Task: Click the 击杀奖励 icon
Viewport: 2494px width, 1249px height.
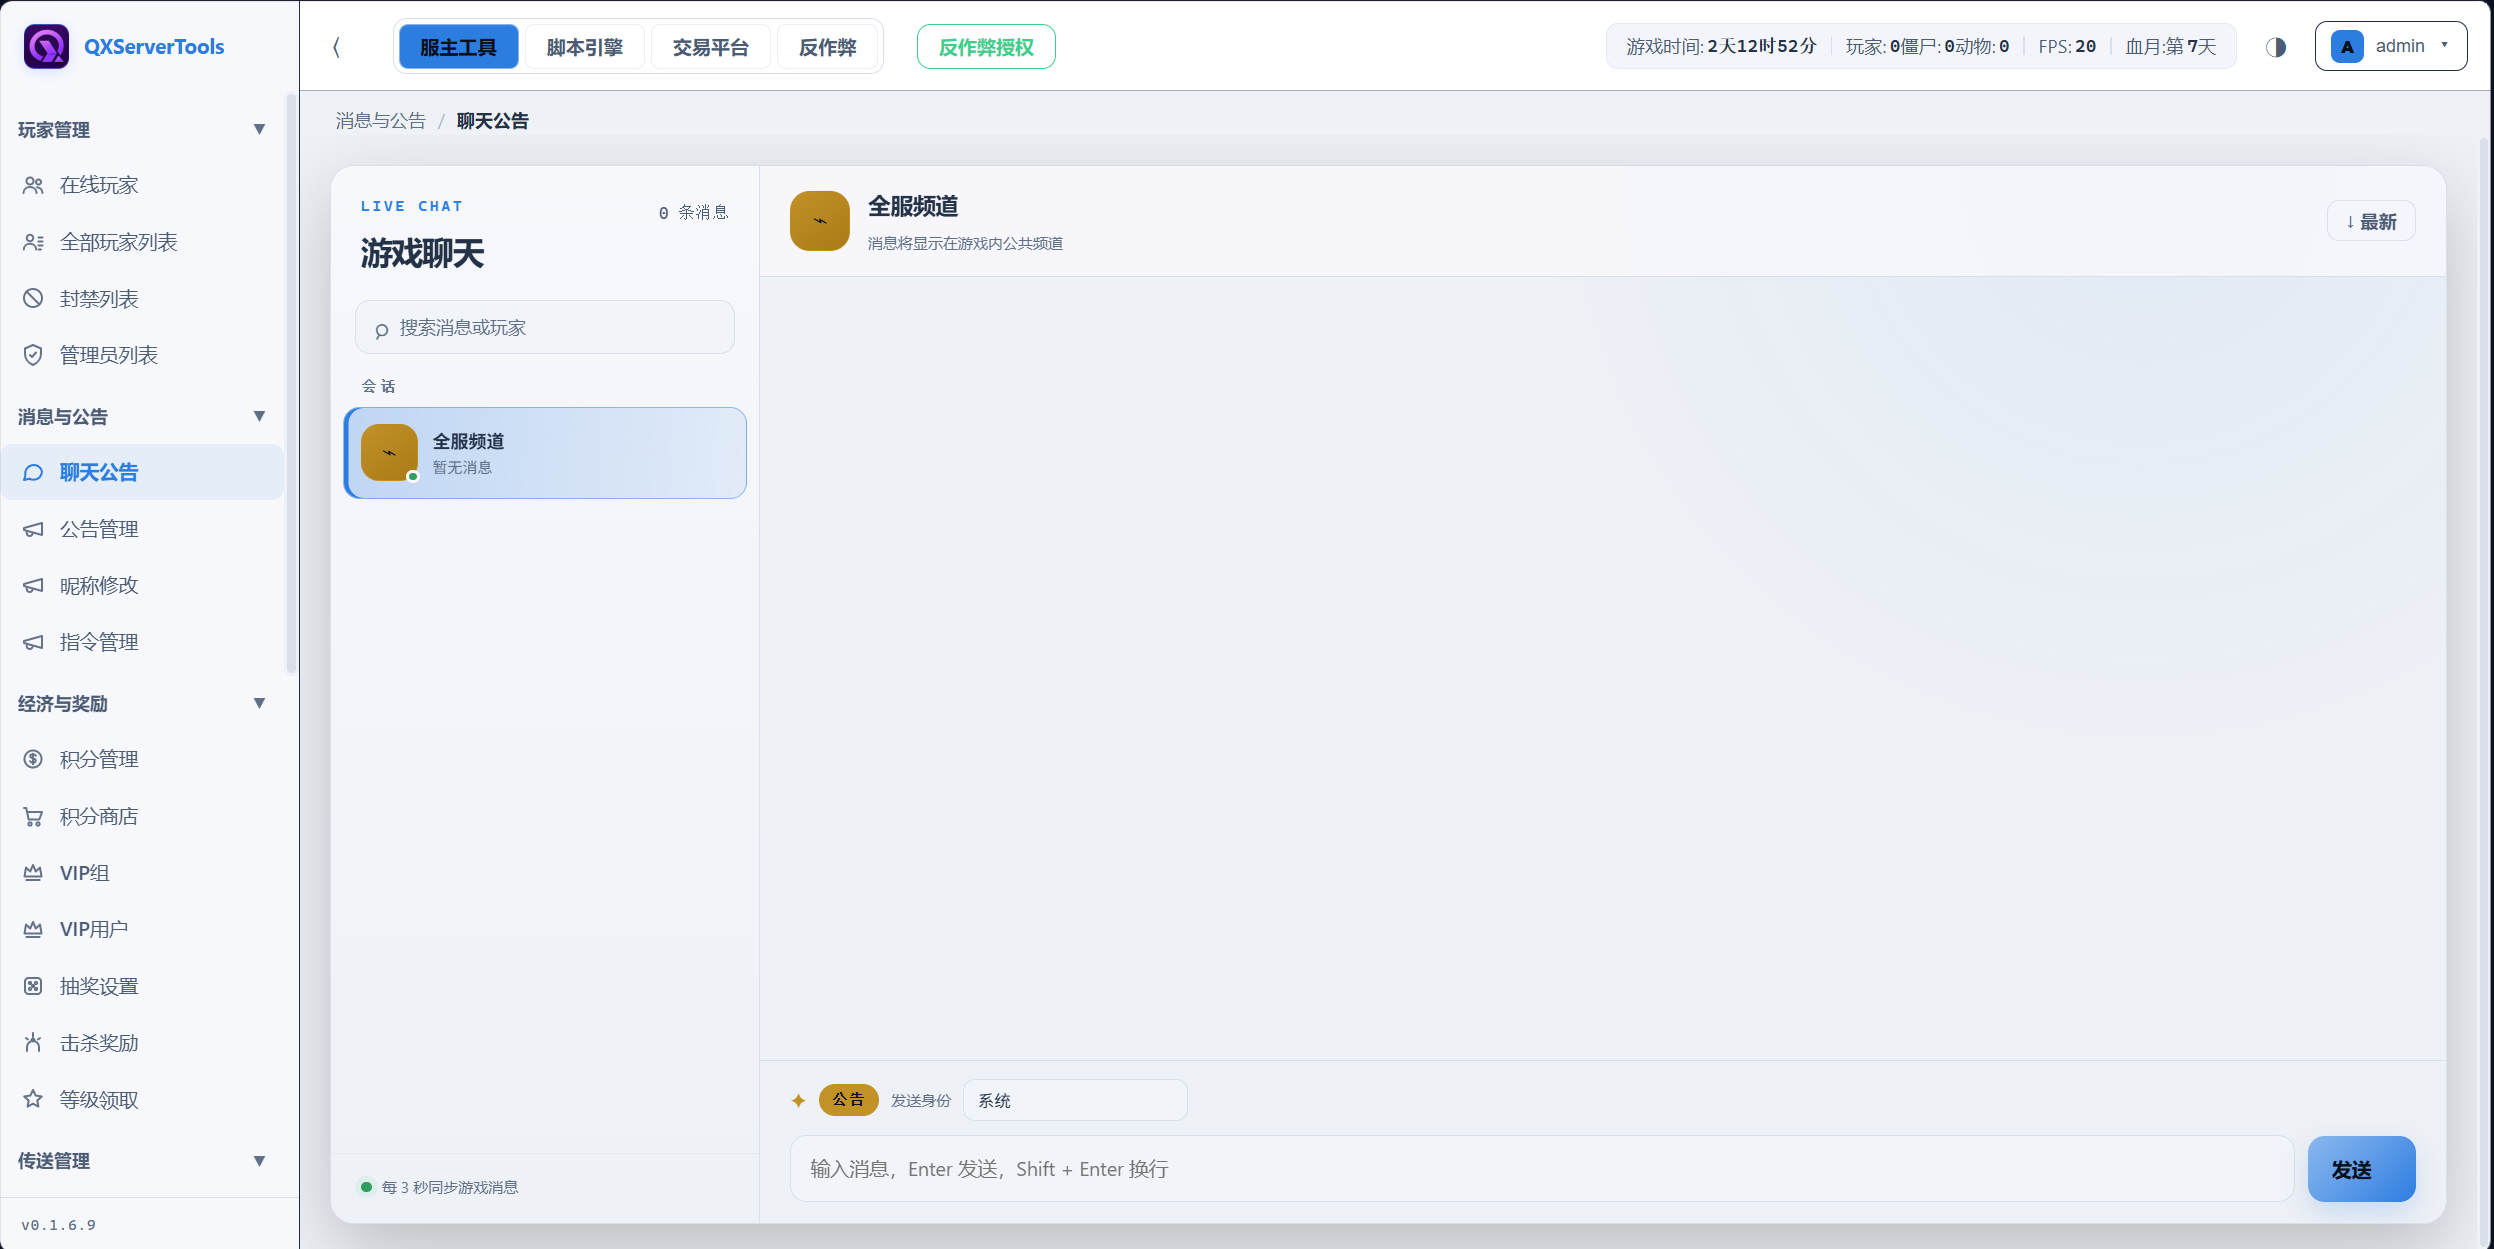Action: pyautogui.click(x=33, y=1043)
